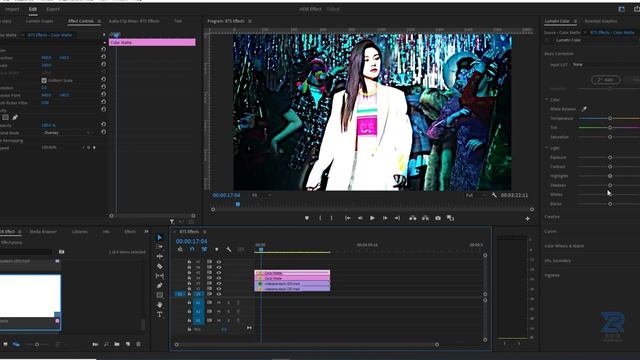Open the Export workspace tab
The width and height of the screenshot is (640, 360).
pos(53,9)
